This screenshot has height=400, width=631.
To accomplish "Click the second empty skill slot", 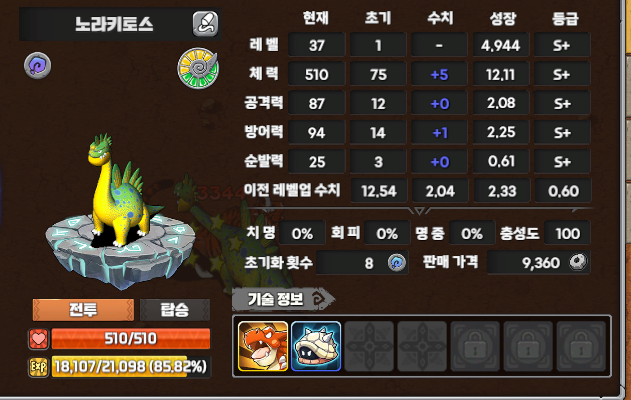I will 422,346.
